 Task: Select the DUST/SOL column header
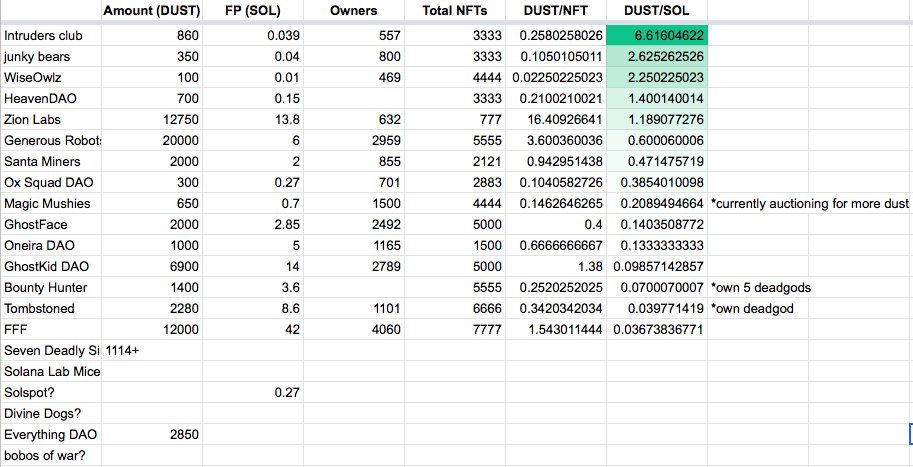point(657,10)
